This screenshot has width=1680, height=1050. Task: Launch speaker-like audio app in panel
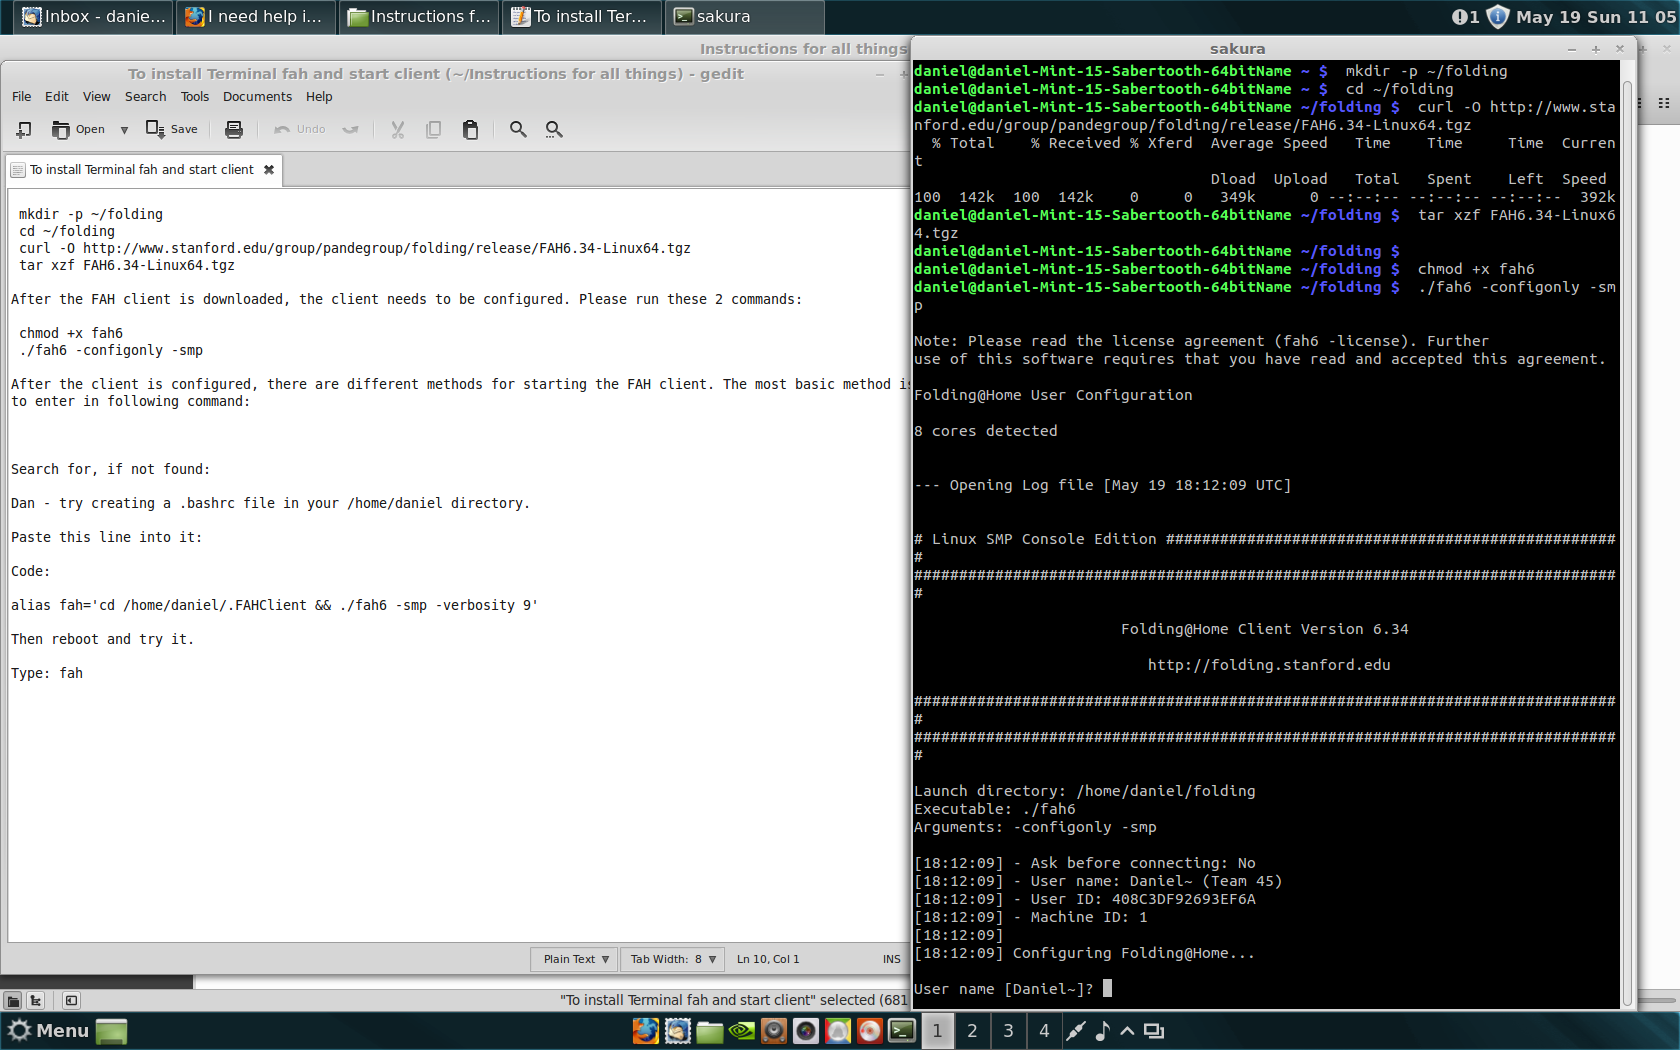(774, 1031)
